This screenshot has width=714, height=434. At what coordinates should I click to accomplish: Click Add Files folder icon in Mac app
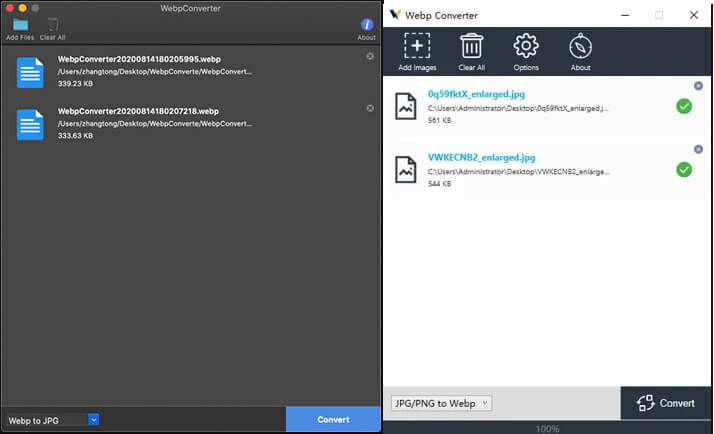point(19,25)
